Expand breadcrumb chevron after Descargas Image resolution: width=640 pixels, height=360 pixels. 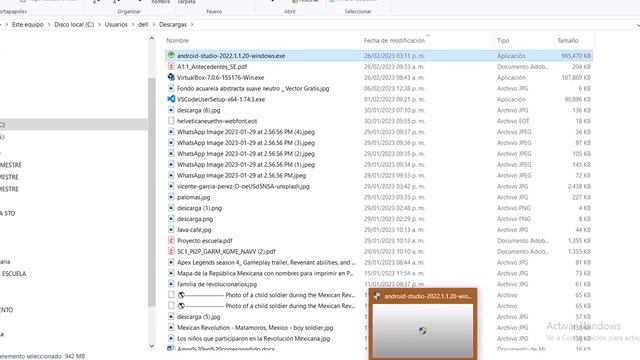(x=192, y=24)
